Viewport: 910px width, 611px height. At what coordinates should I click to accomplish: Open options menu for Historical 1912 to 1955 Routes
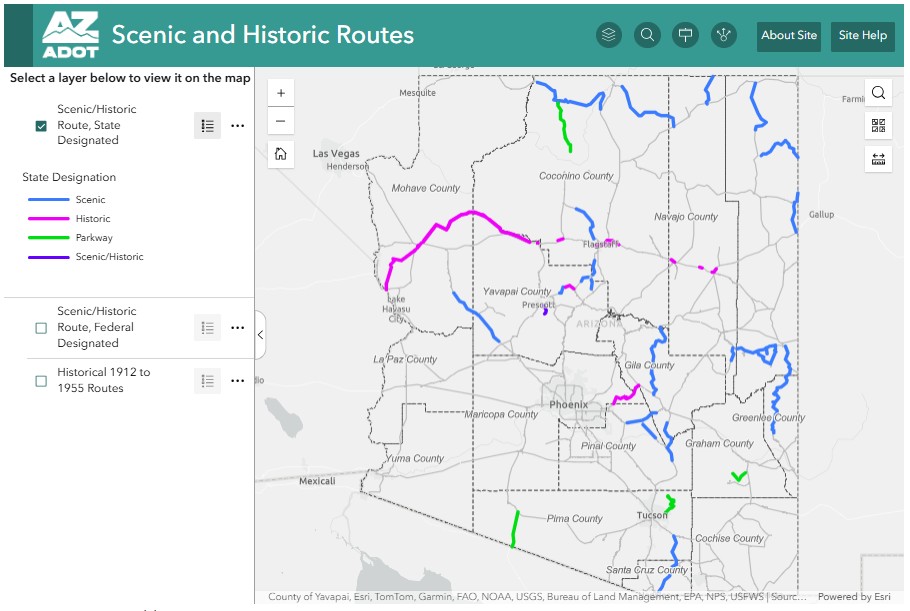(237, 381)
